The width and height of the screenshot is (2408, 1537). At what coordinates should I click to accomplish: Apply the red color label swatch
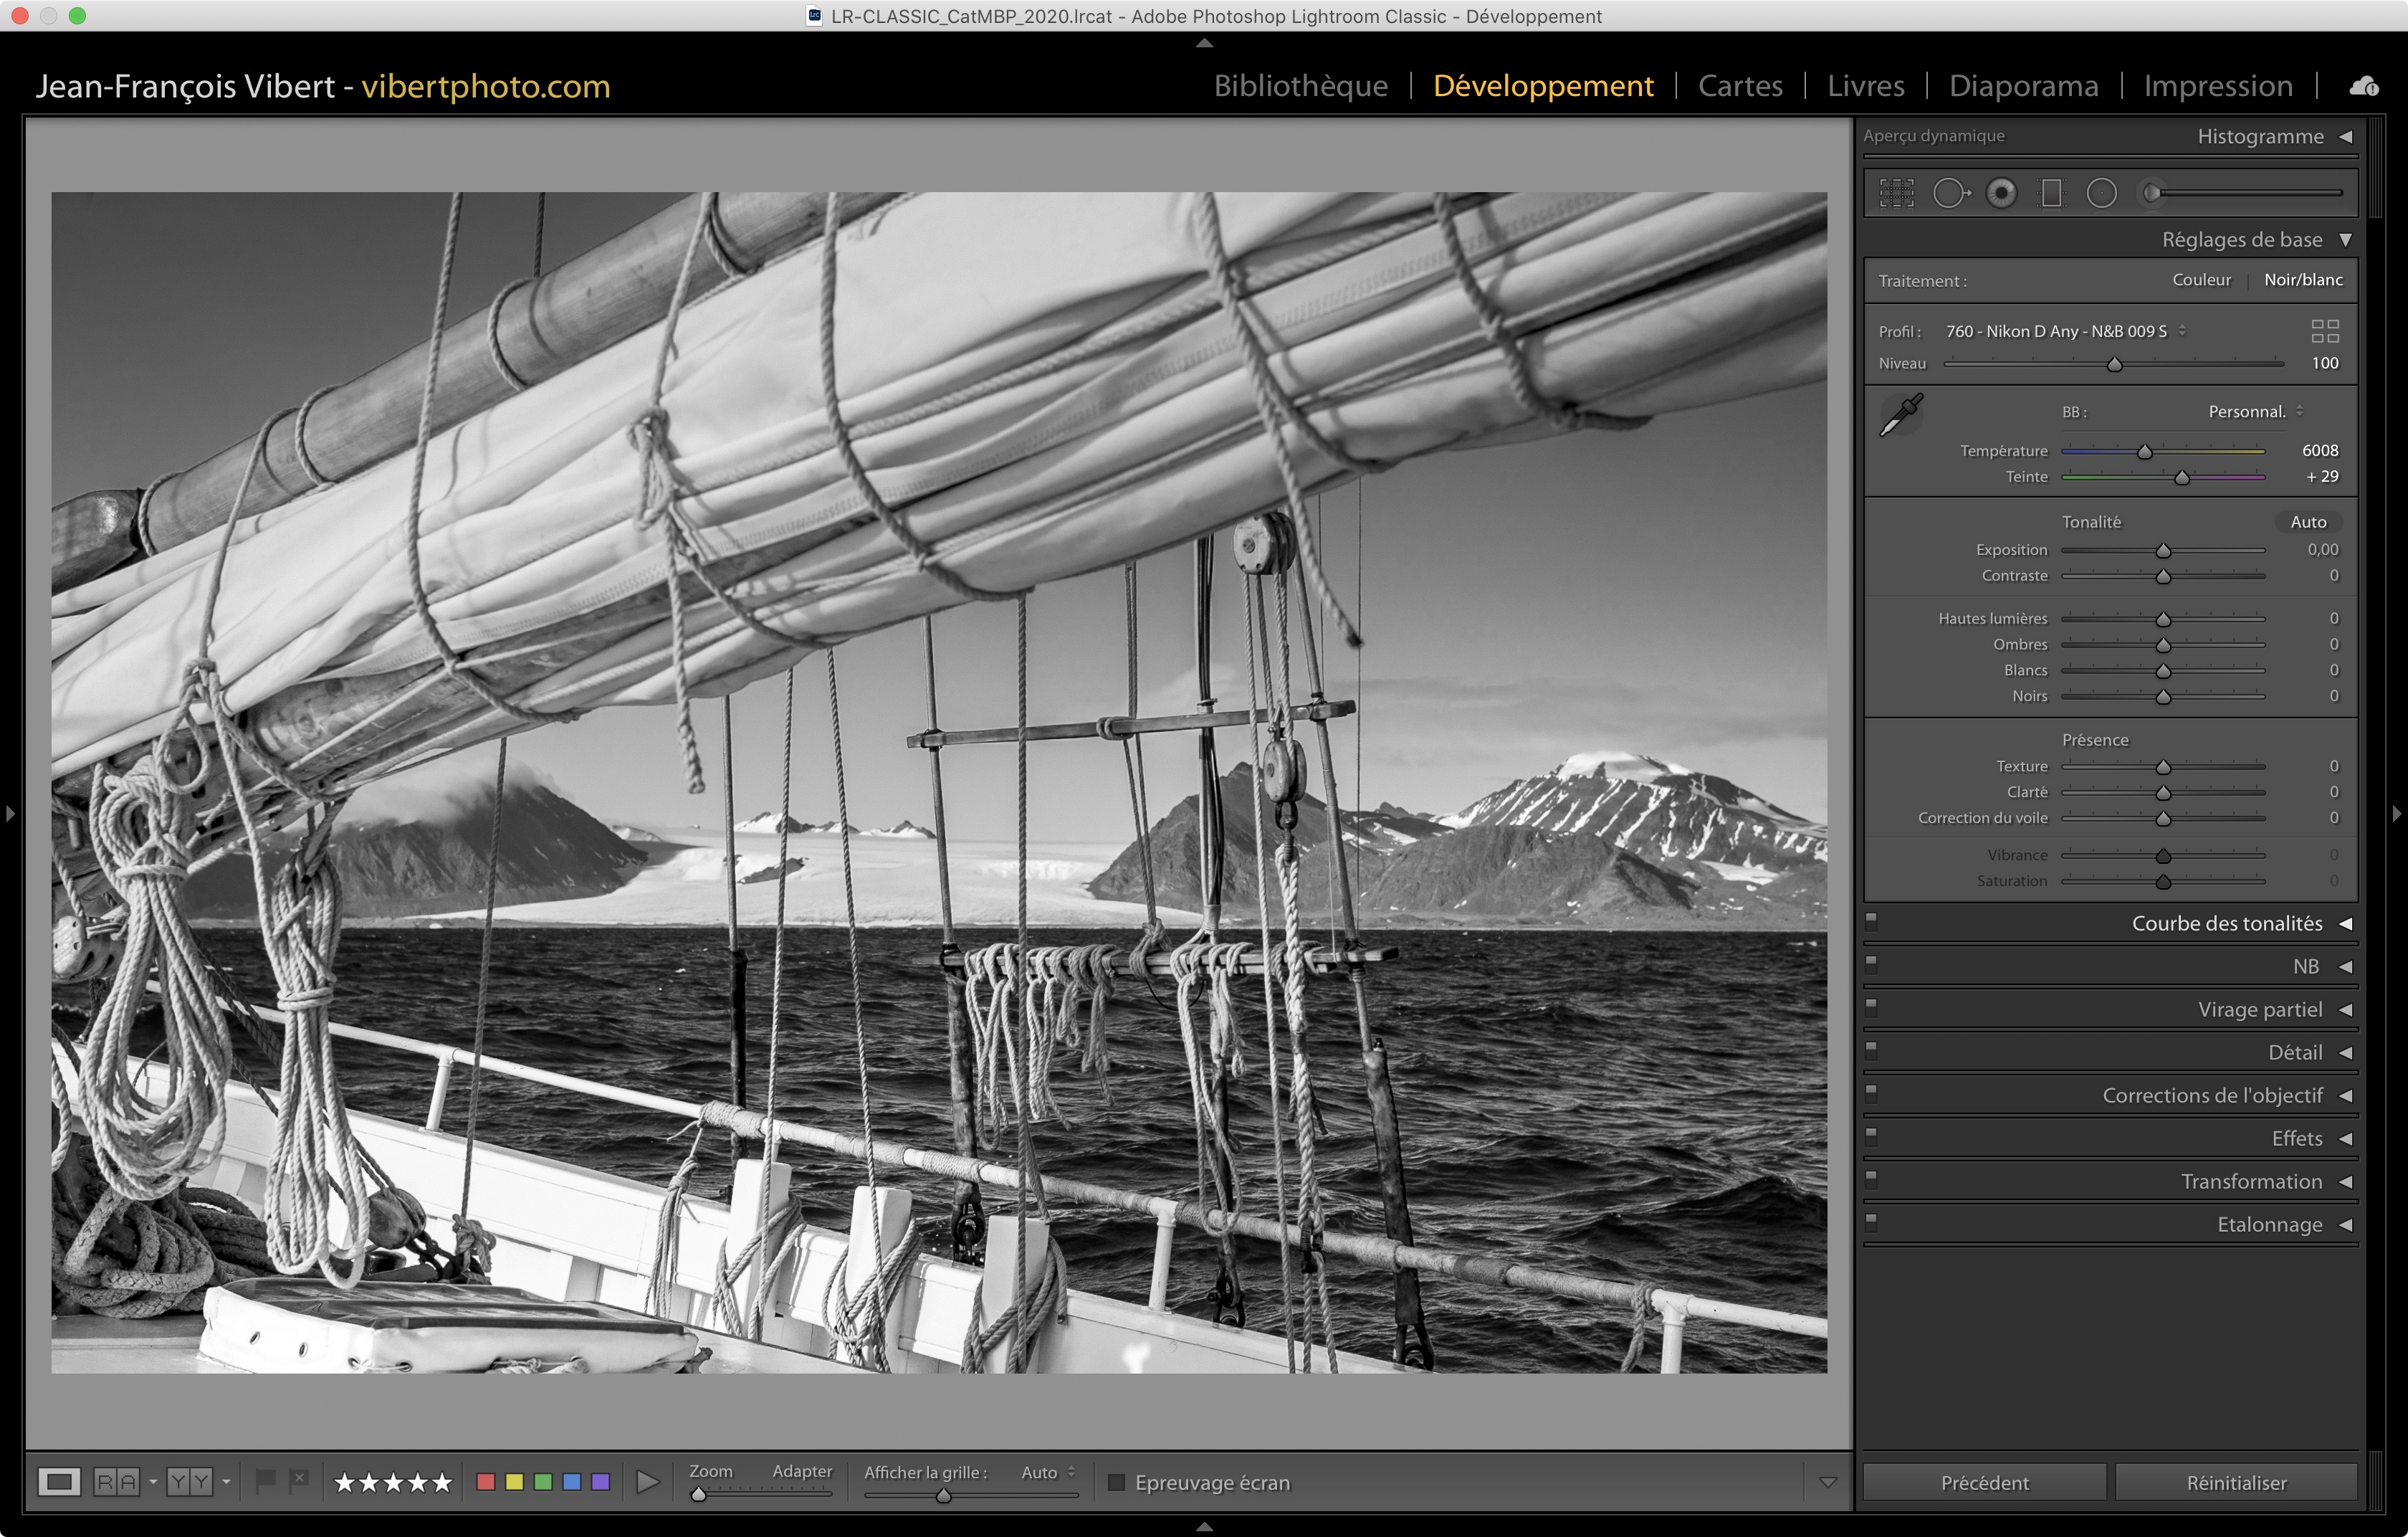[x=486, y=1481]
